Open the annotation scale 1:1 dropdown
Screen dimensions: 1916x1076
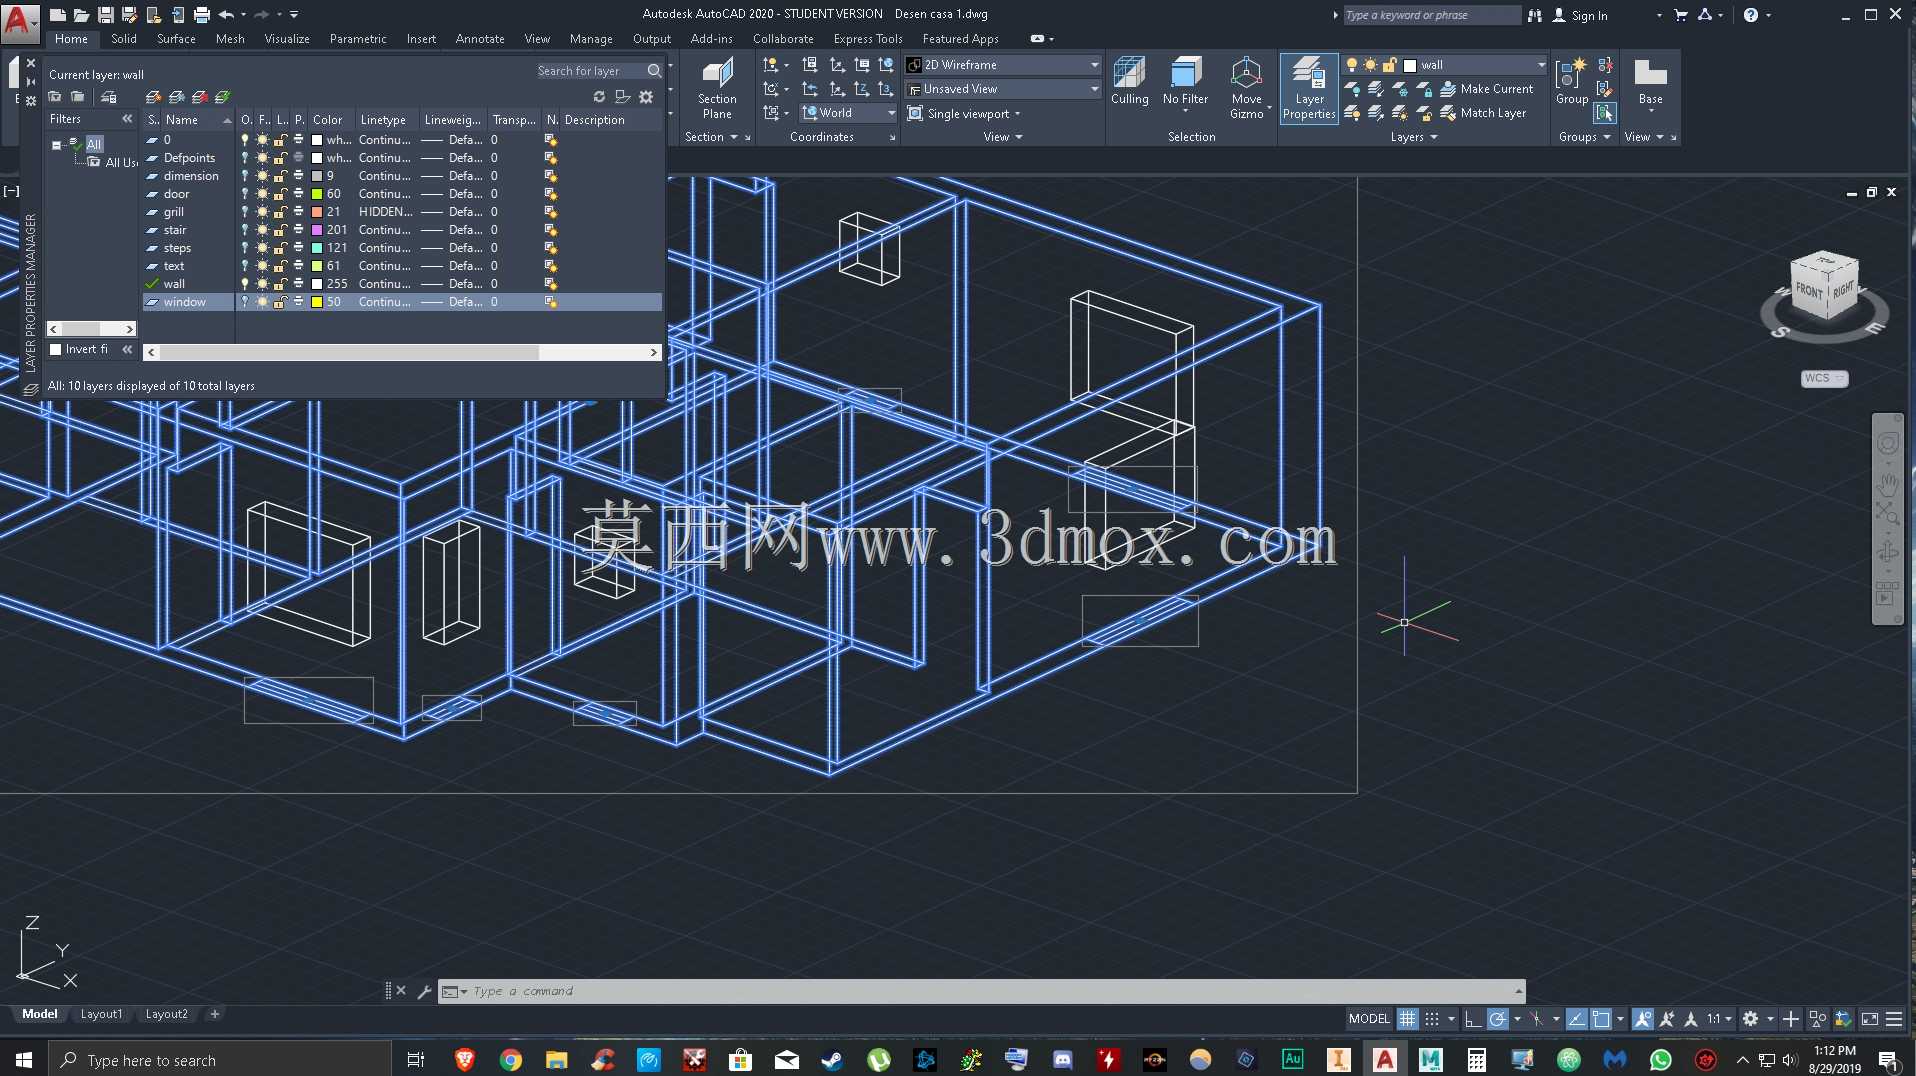[1719, 1019]
